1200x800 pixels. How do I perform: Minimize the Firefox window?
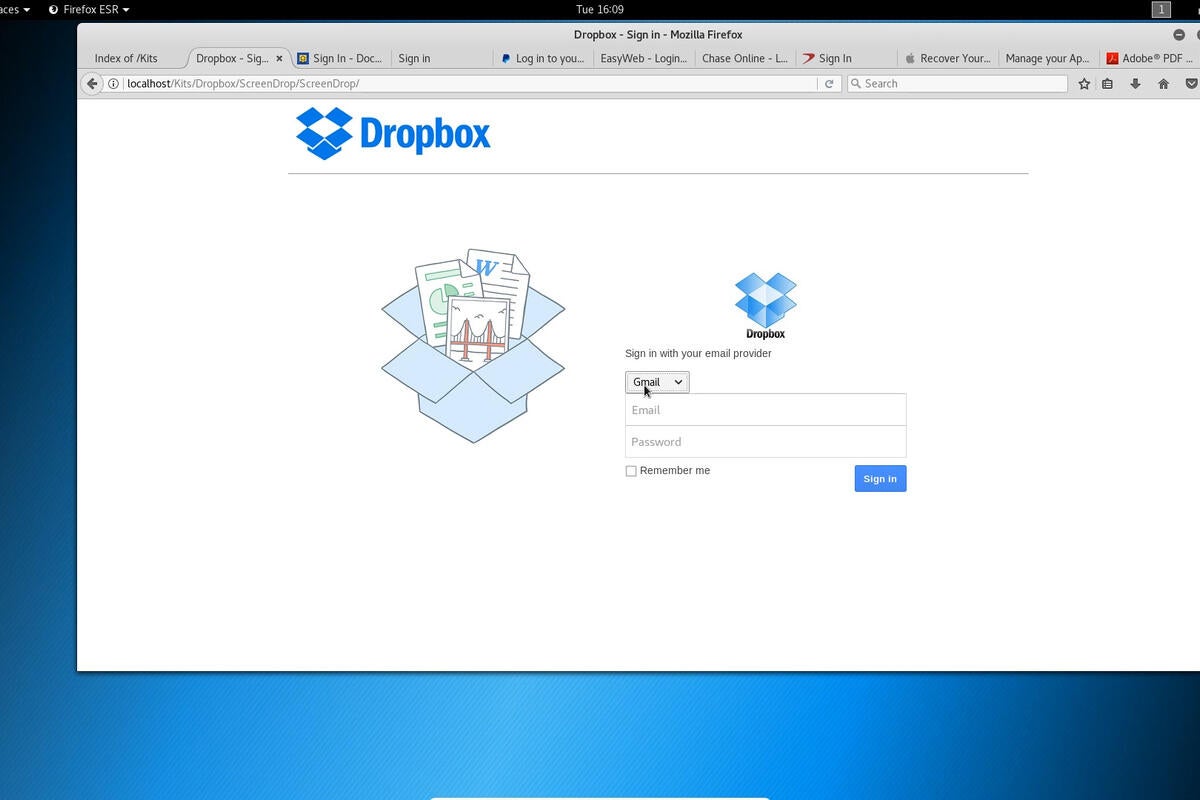(x=1179, y=35)
